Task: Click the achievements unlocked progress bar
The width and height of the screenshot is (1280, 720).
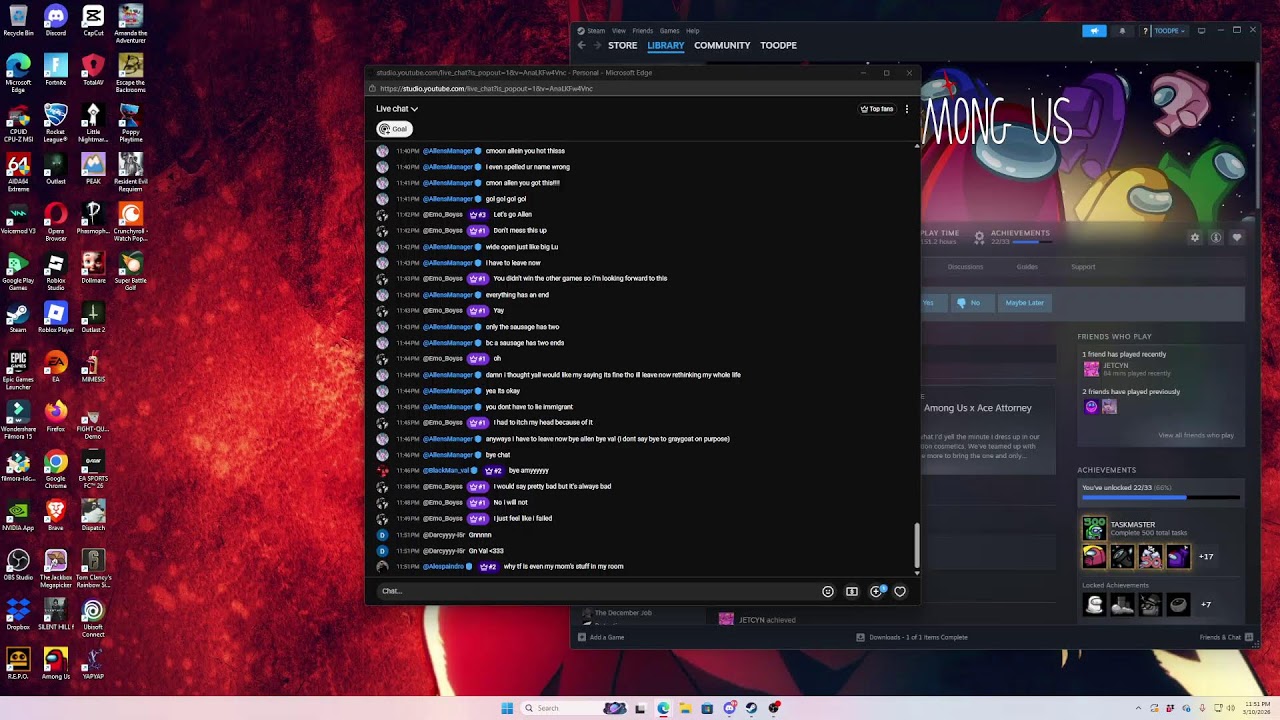Action: 1161,497
